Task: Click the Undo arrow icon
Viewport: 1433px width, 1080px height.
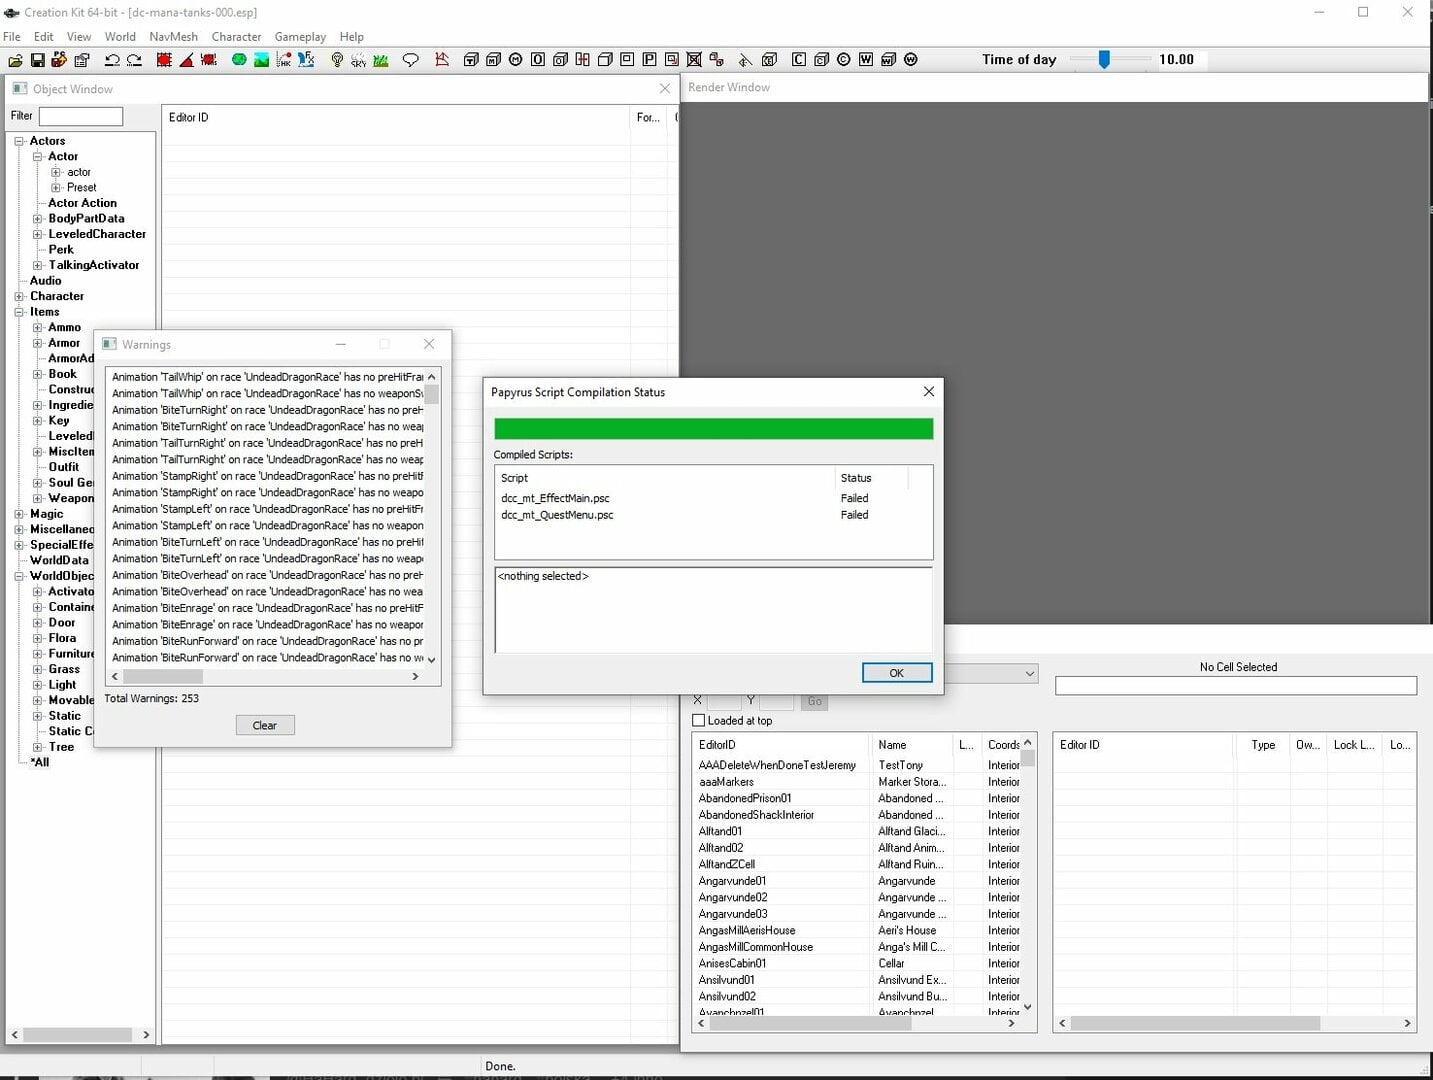Action: point(112,60)
